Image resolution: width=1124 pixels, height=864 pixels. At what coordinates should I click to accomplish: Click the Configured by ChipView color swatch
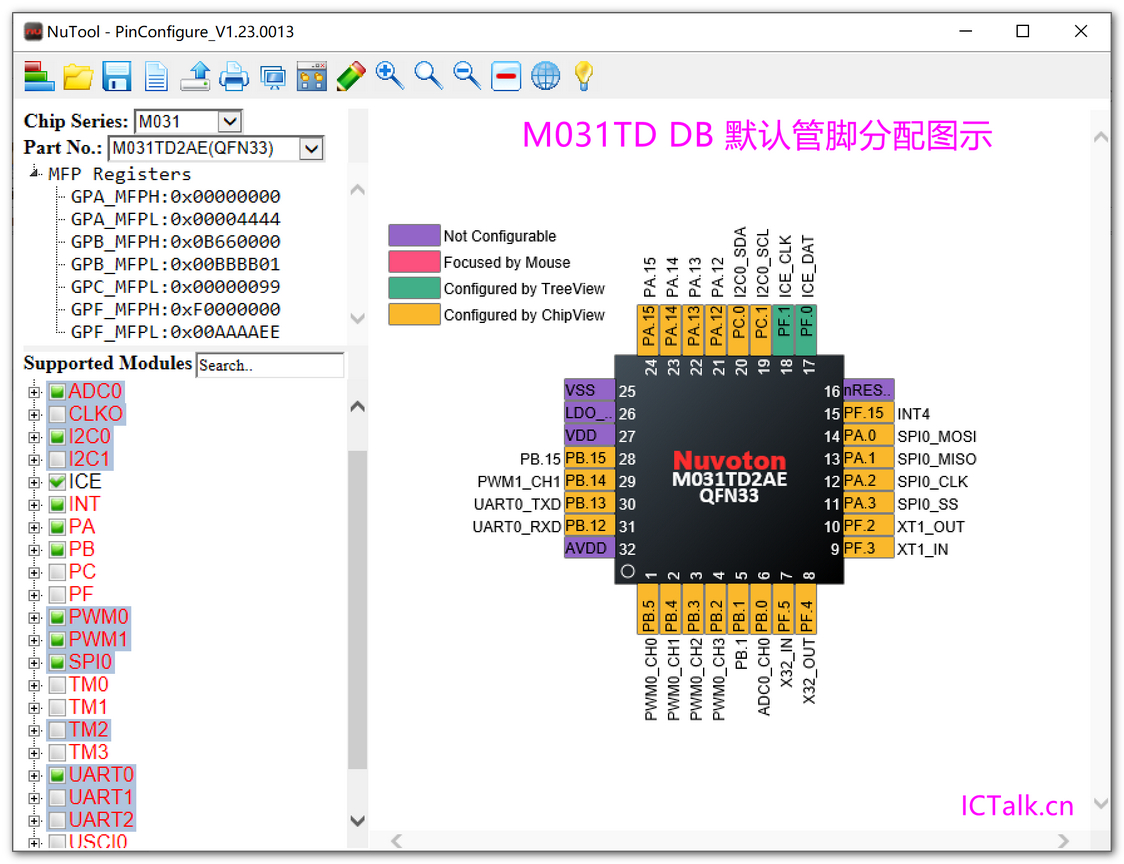click(414, 315)
